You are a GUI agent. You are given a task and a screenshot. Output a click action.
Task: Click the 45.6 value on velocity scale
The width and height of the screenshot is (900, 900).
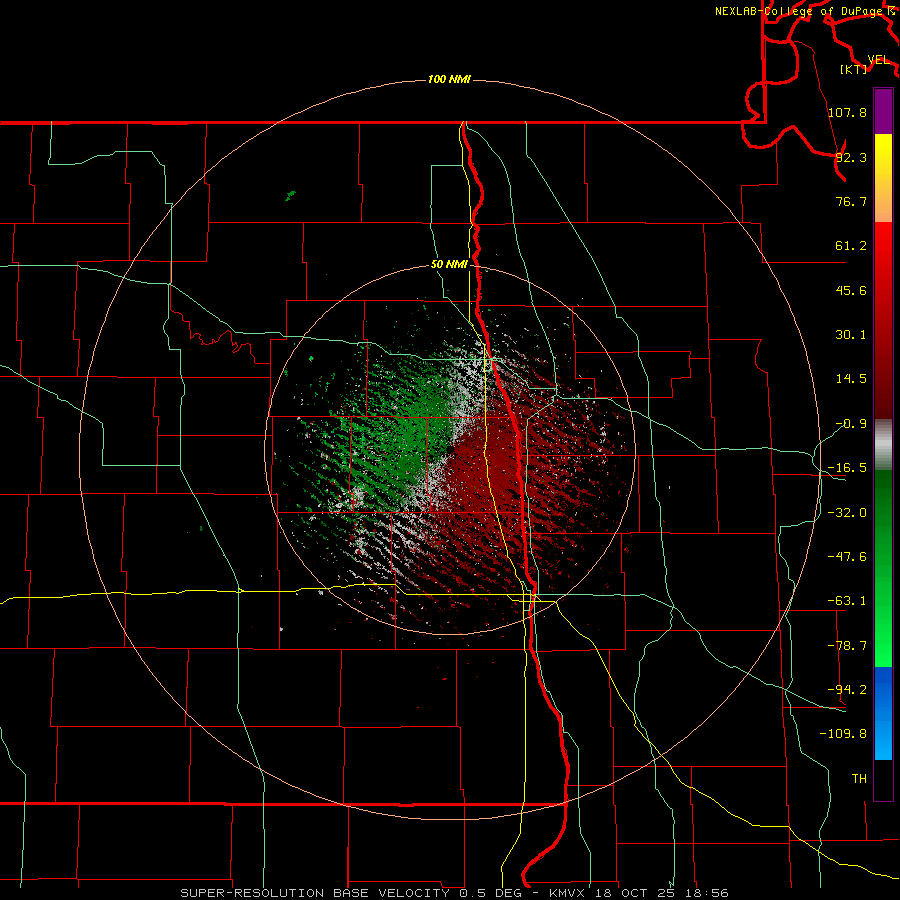click(851, 290)
